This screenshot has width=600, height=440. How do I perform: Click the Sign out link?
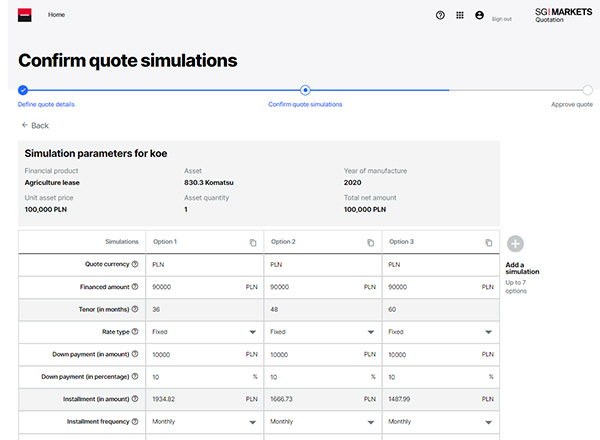[x=501, y=19]
